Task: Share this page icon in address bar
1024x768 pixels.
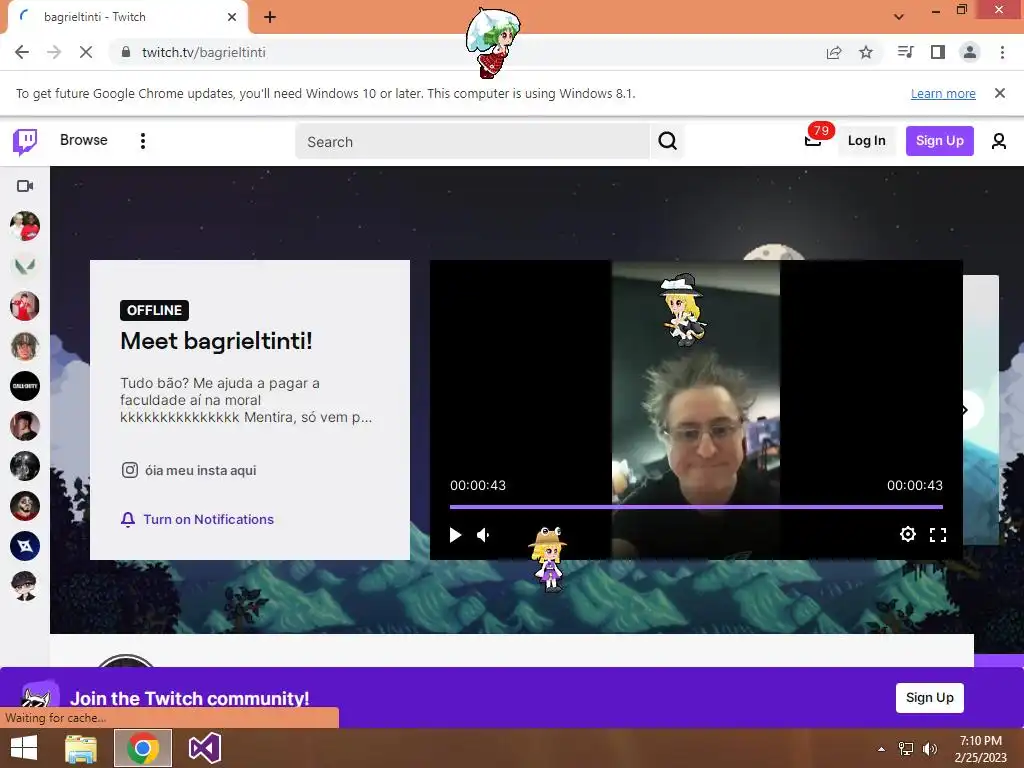Action: [x=834, y=52]
